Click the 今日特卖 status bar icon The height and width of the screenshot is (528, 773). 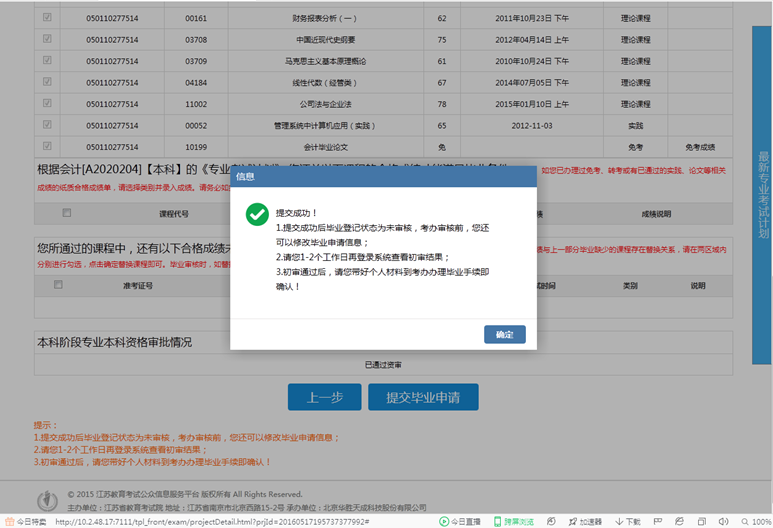[x=26, y=521]
